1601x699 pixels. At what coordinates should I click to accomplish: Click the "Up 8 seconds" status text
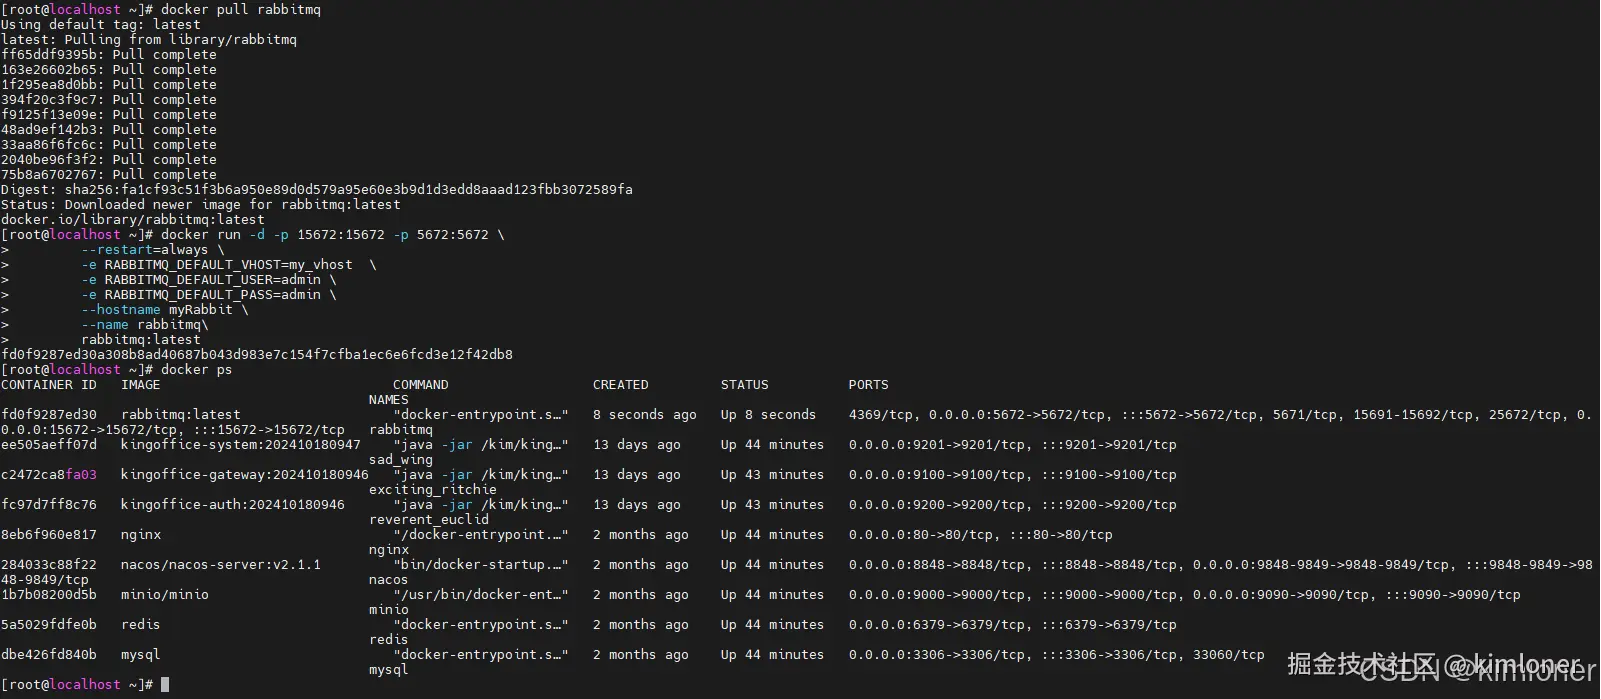pos(768,415)
